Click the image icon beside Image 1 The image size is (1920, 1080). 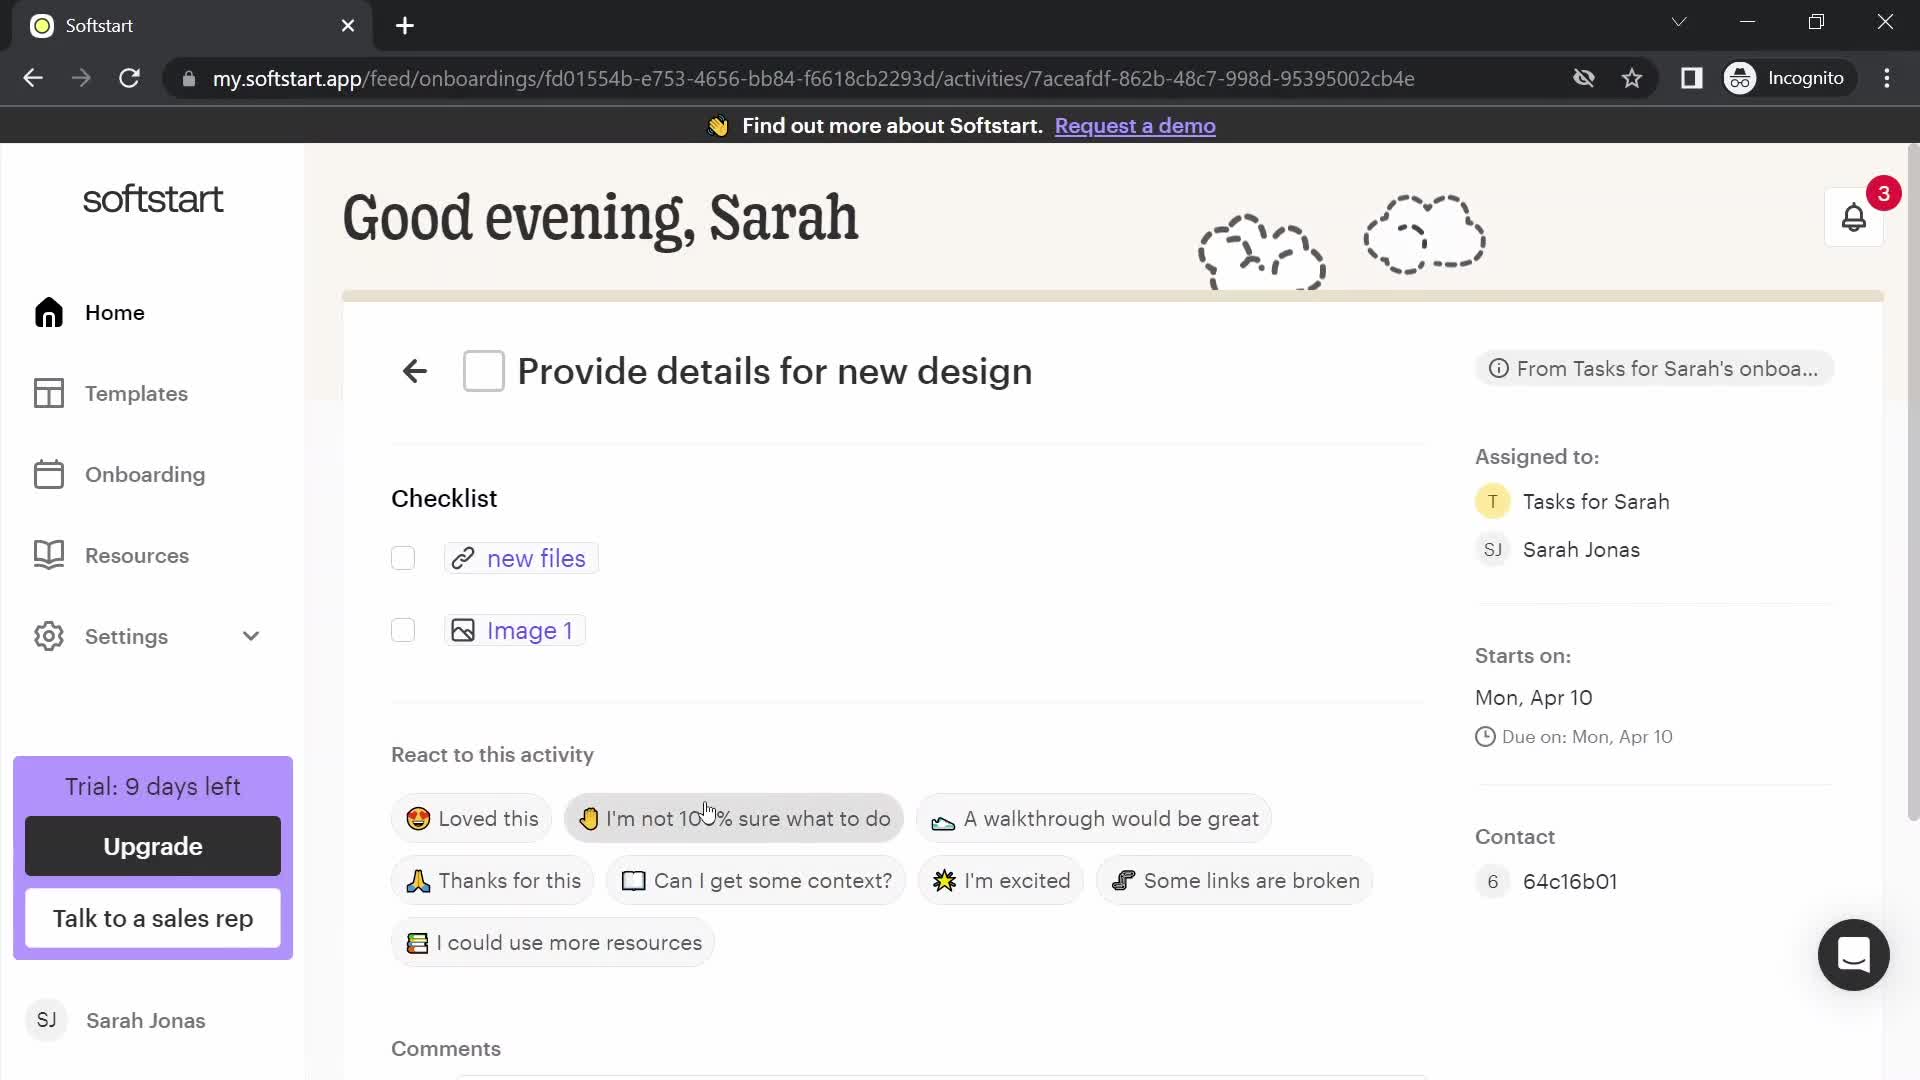click(x=462, y=631)
